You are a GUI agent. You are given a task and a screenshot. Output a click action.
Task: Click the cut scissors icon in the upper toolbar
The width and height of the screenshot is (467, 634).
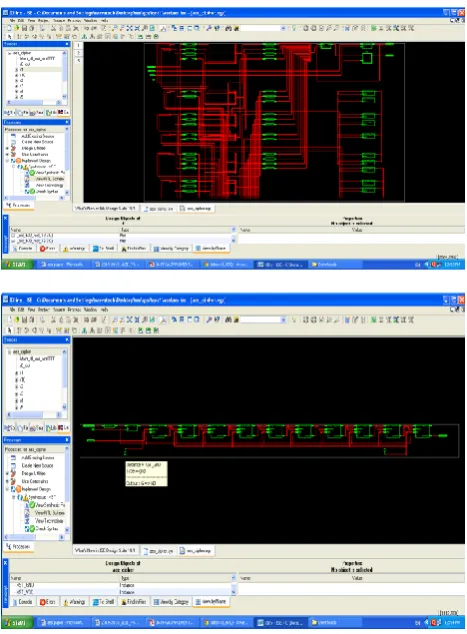click(x=53, y=28)
